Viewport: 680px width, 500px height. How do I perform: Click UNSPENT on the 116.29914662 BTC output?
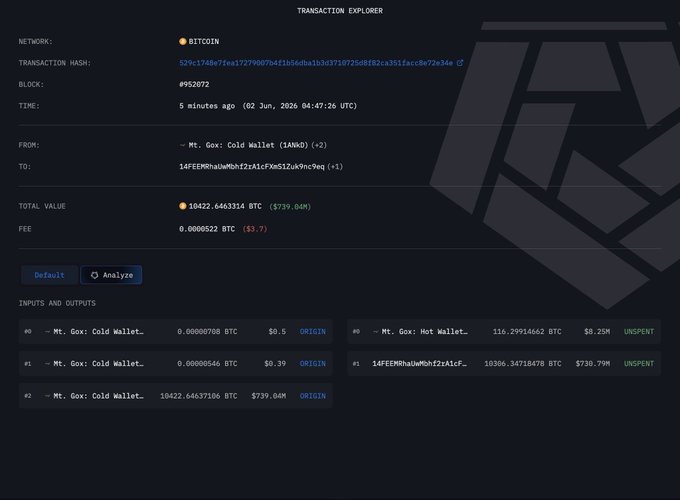(639, 331)
